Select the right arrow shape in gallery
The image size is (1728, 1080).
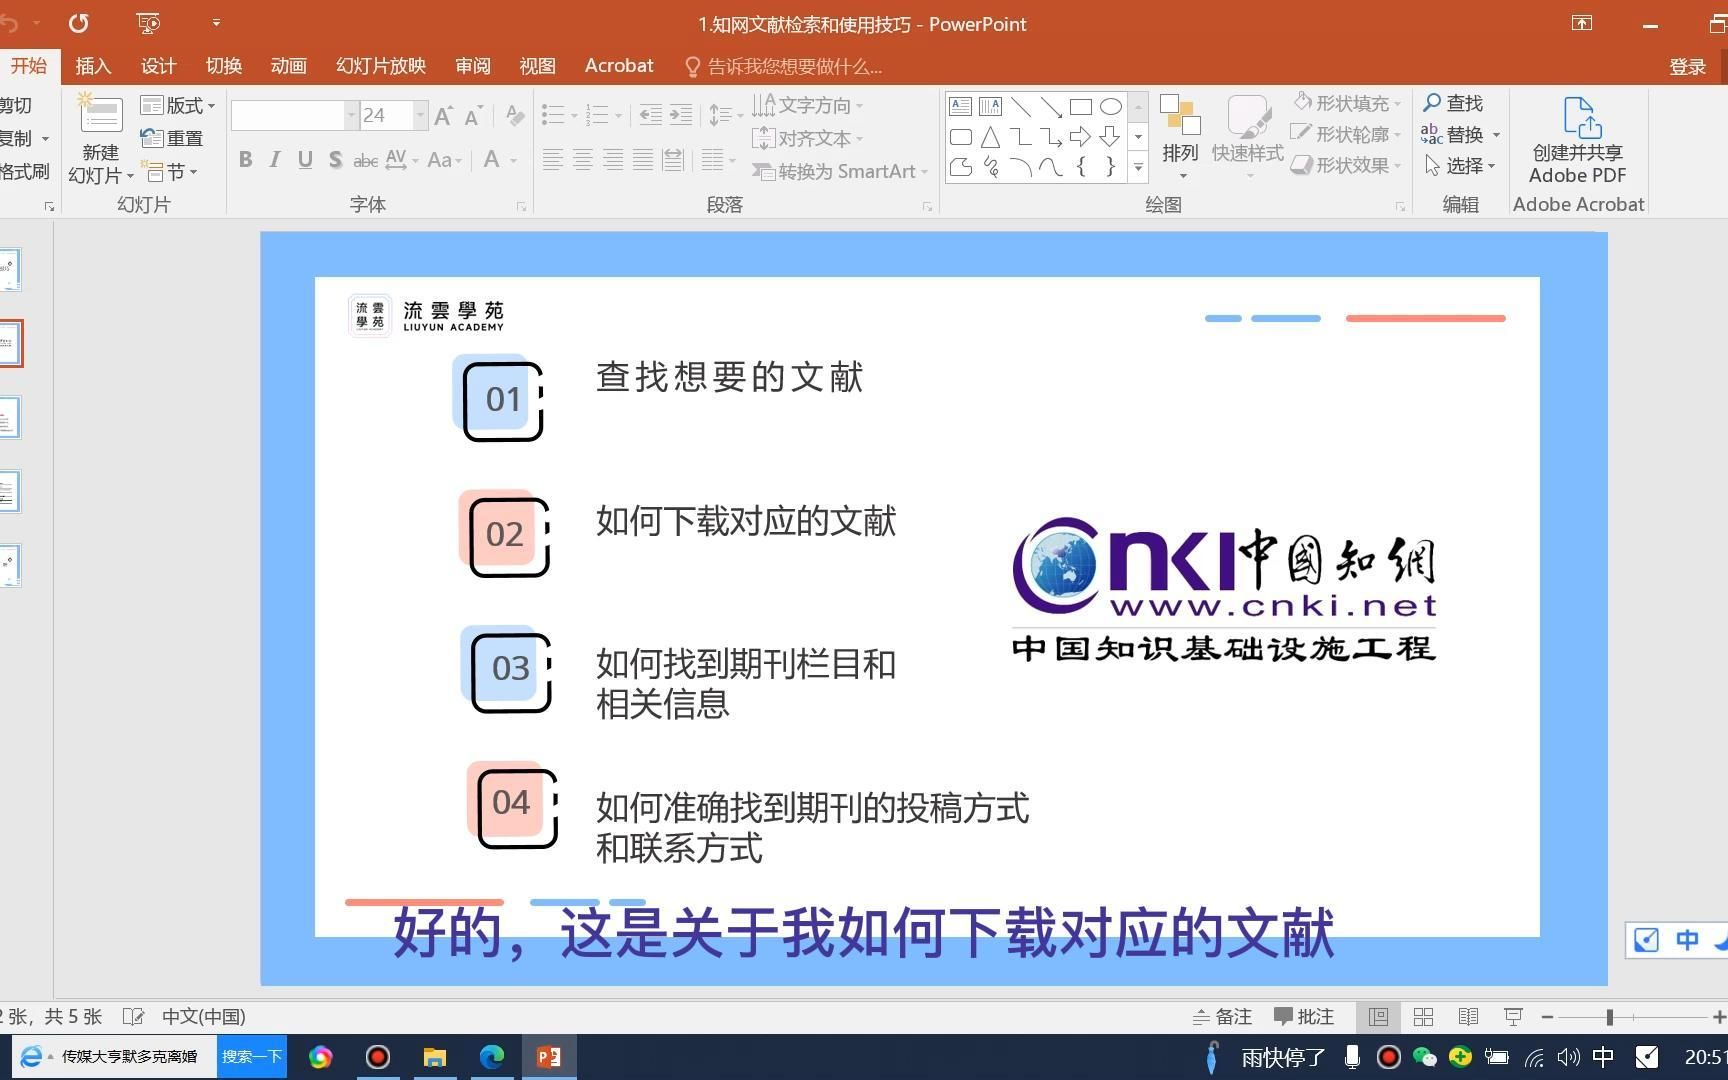coord(1080,137)
